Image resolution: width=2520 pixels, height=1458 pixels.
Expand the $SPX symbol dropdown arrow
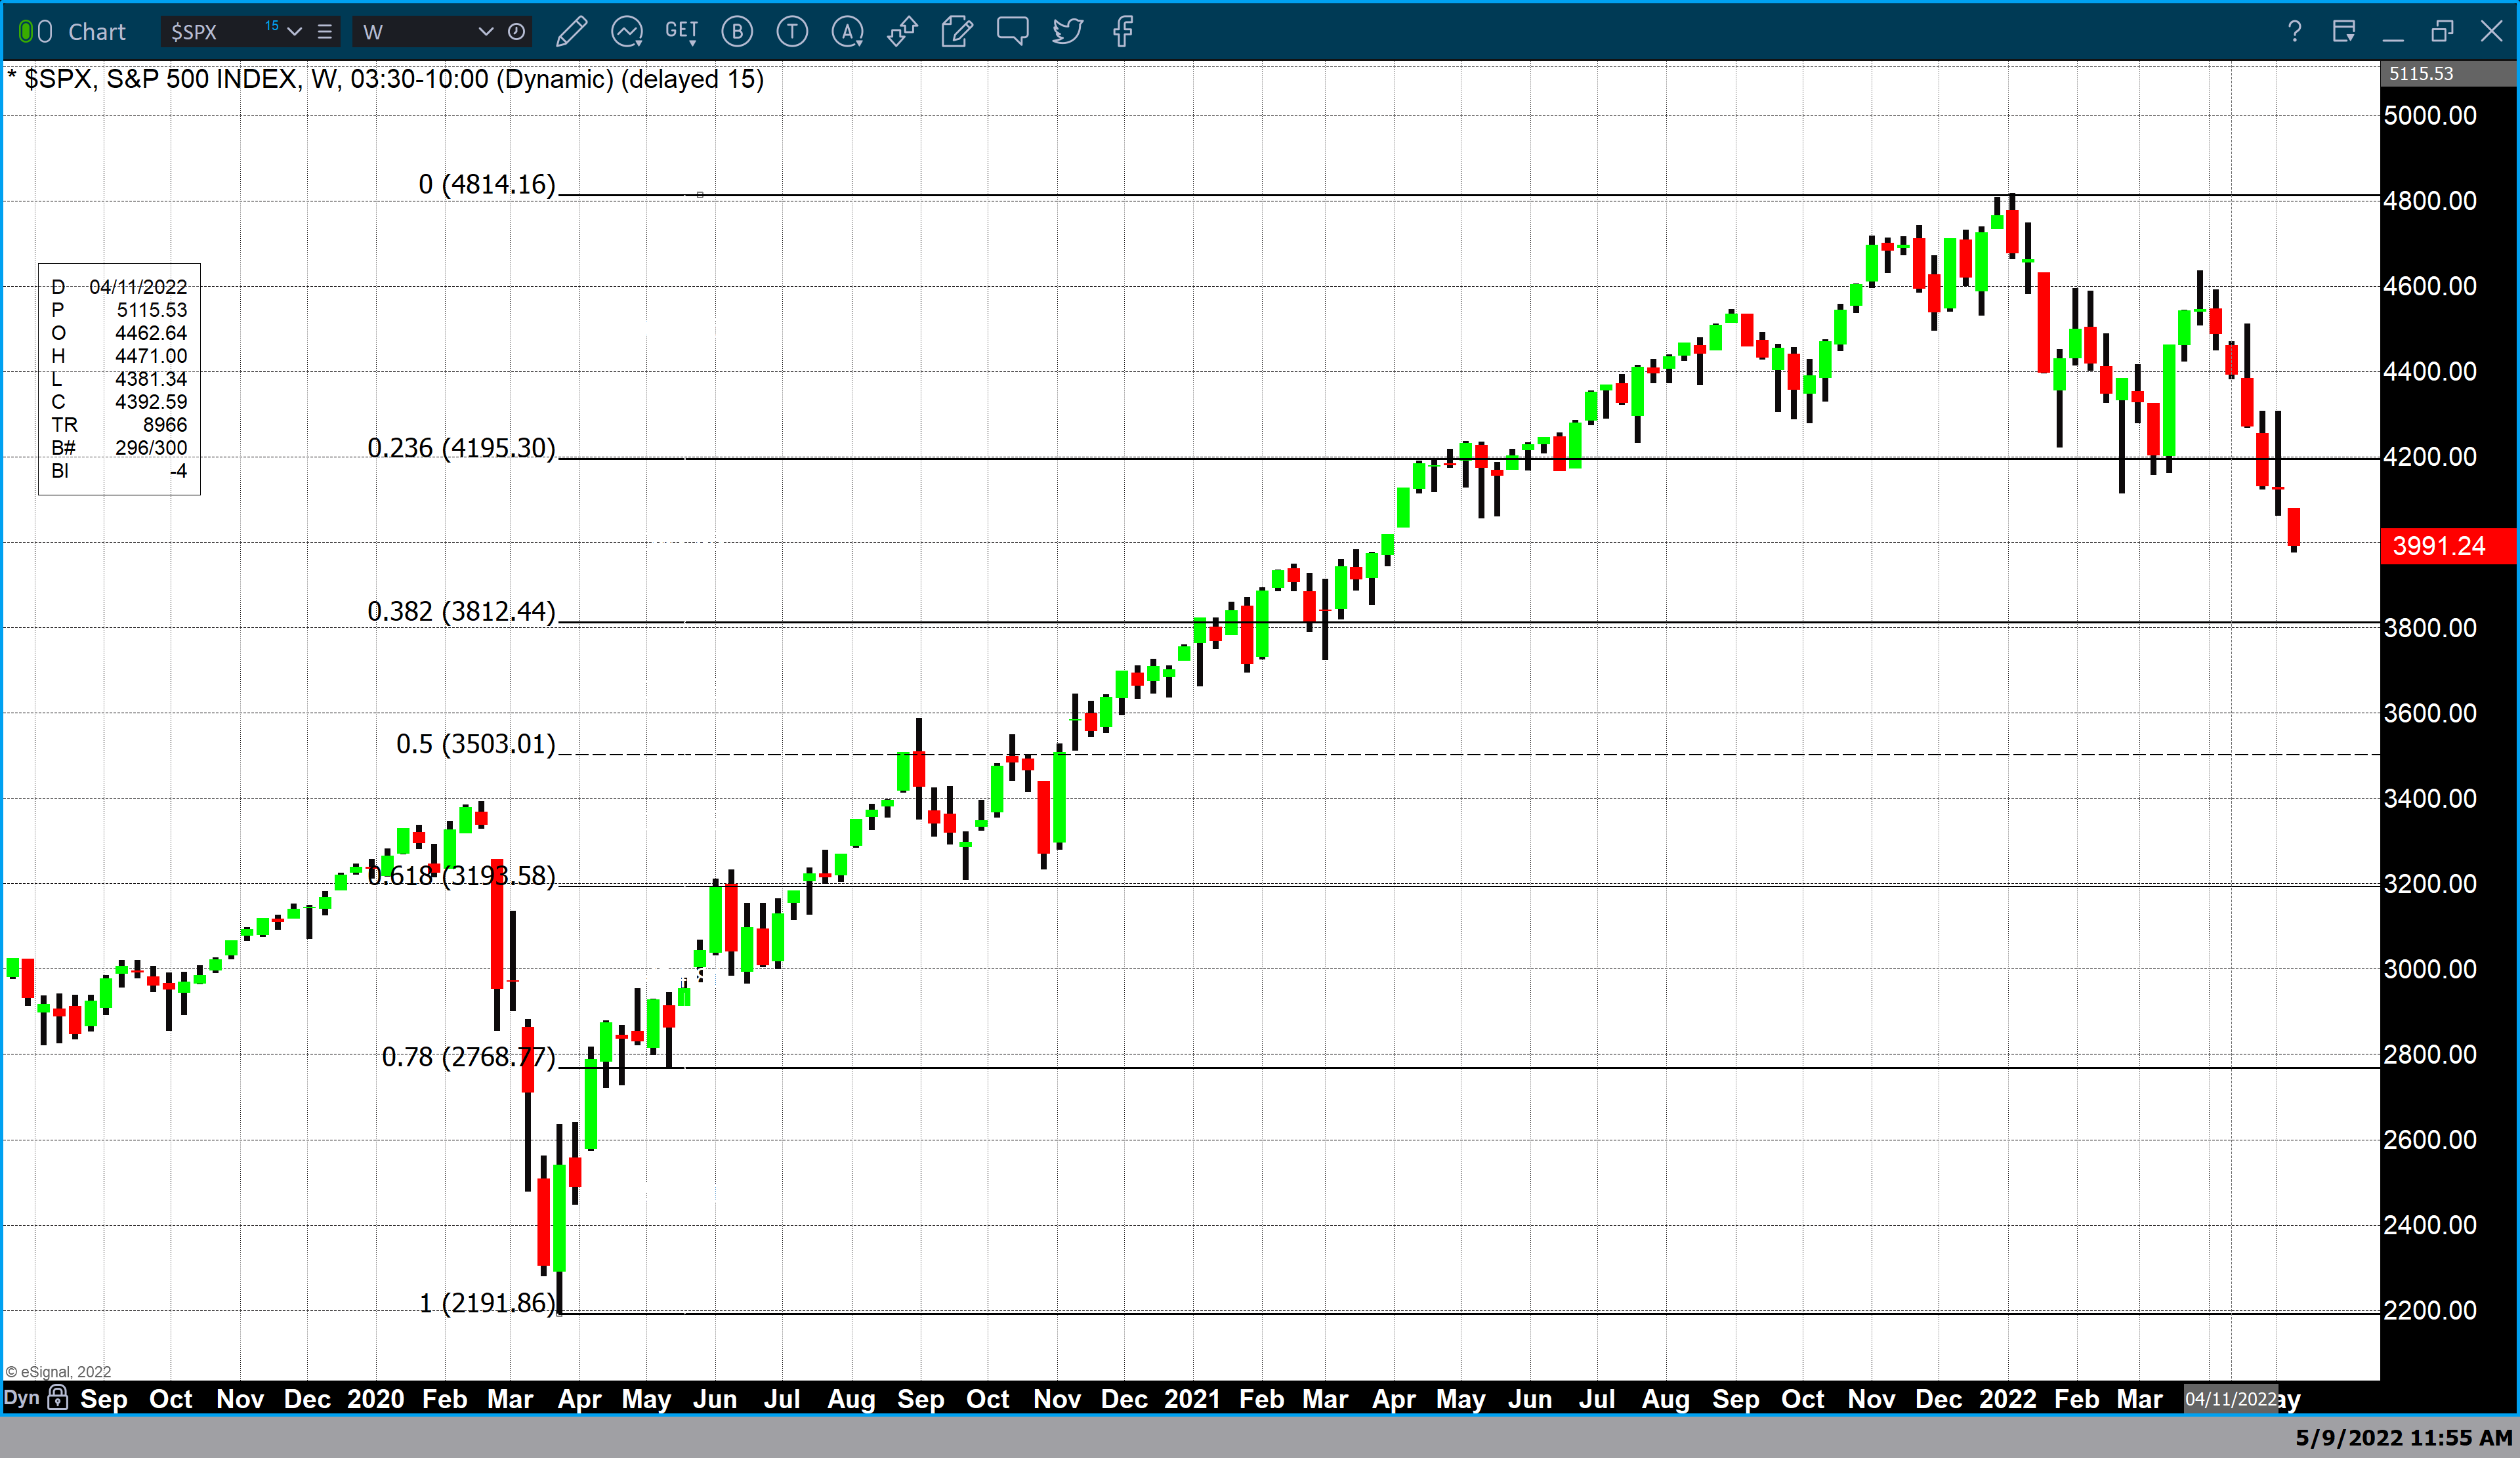(294, 32)
